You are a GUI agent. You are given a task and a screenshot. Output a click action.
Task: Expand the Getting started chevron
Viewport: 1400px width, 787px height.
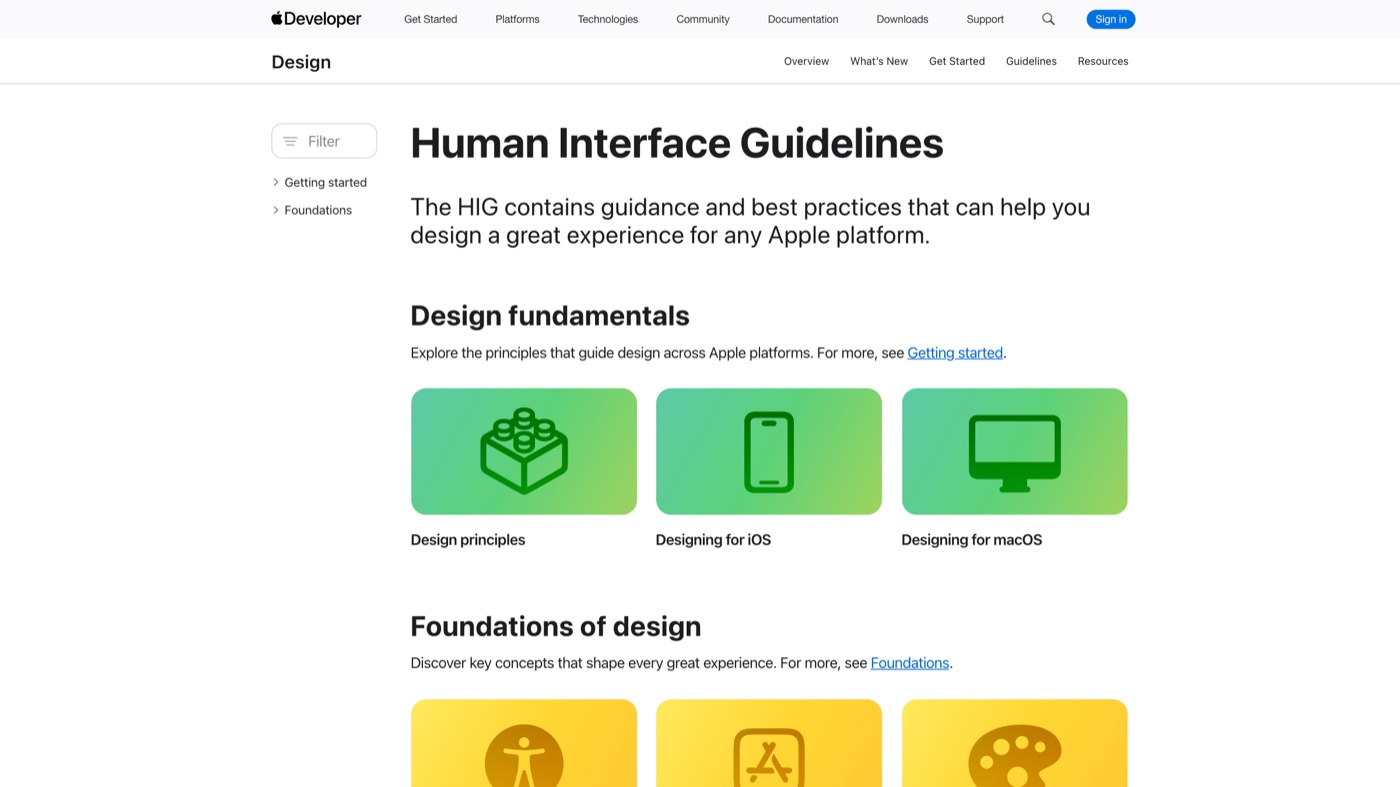pyautogui.click(x=276, y=182)
